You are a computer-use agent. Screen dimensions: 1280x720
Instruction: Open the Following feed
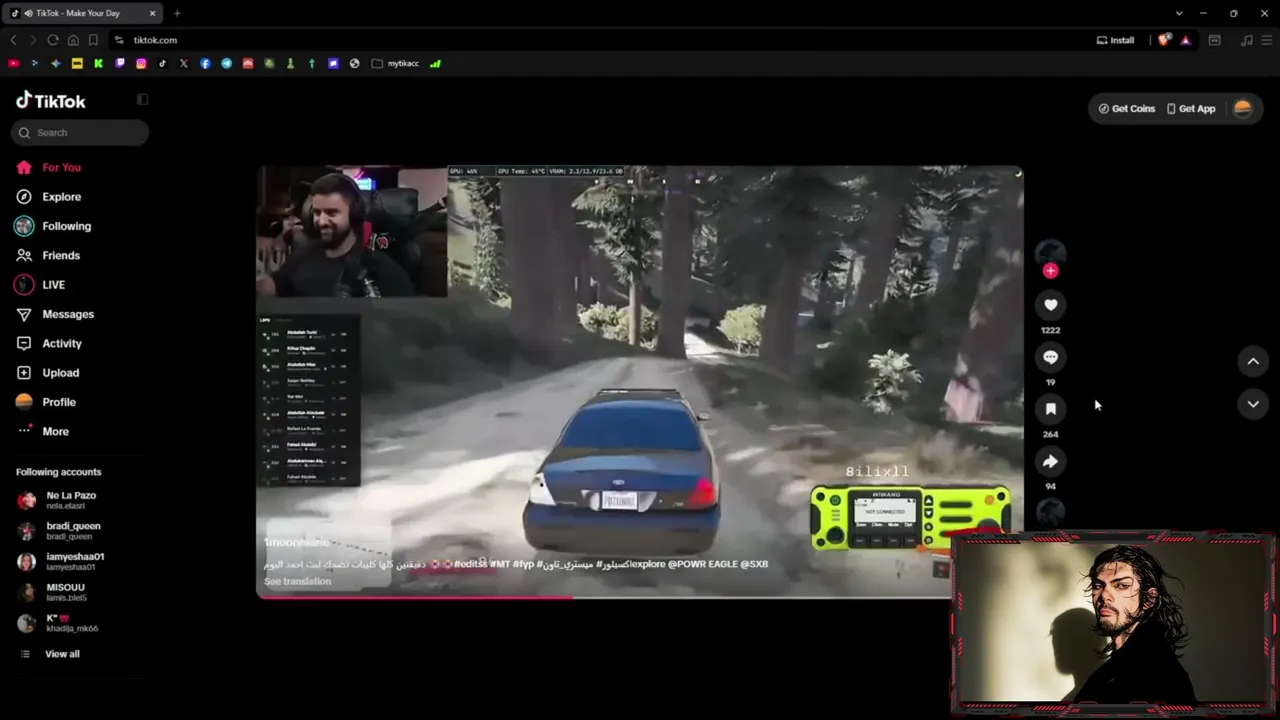click(x=66, y=226)
